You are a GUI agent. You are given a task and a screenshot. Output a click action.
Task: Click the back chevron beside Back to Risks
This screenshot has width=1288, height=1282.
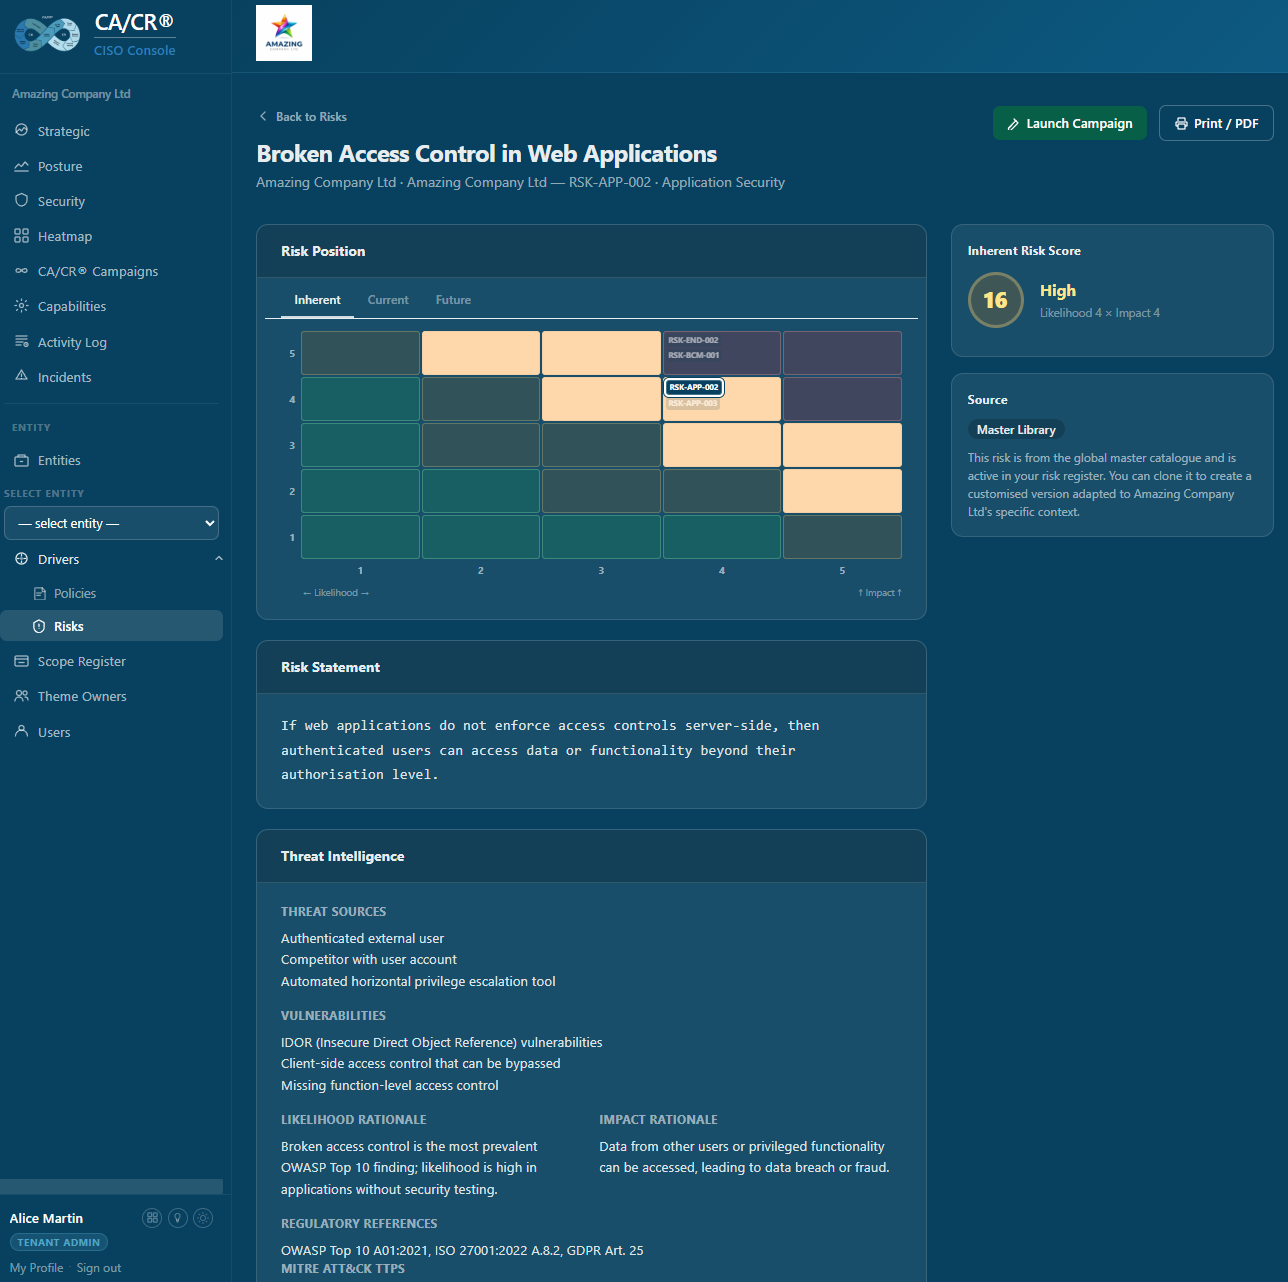[263, 117]
